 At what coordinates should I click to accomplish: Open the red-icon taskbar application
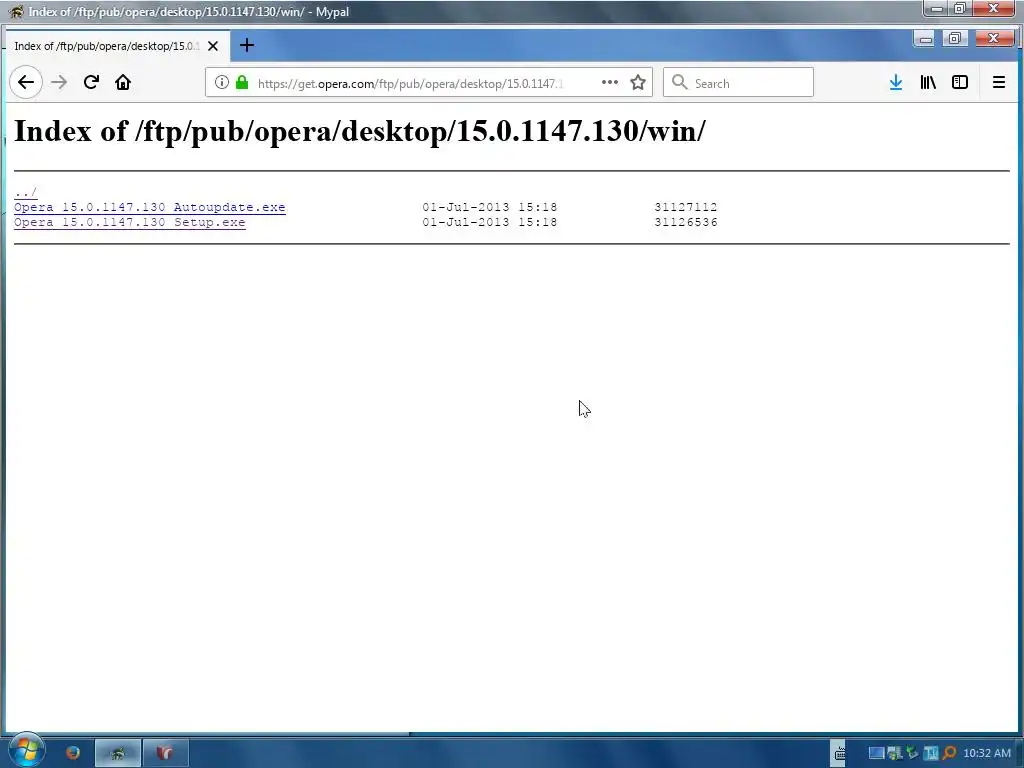click(x=165, y=753)
